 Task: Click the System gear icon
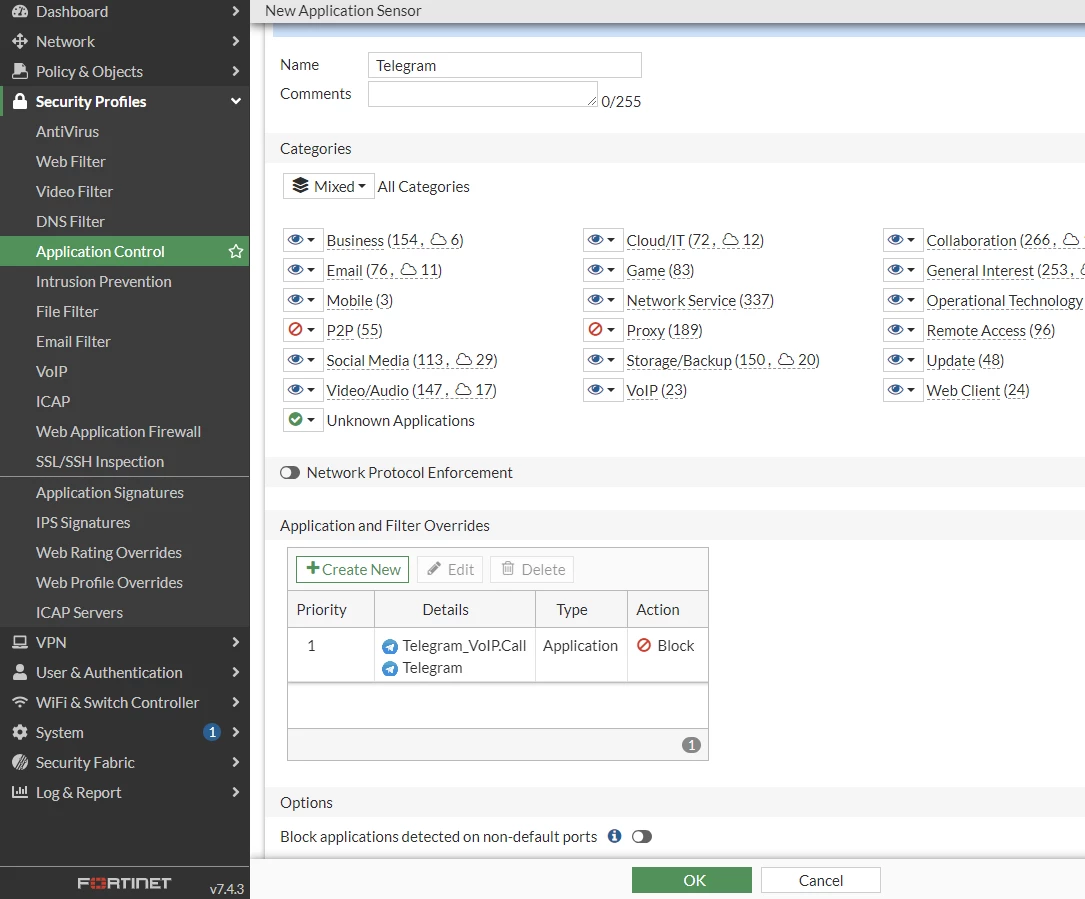pos(20,732)
